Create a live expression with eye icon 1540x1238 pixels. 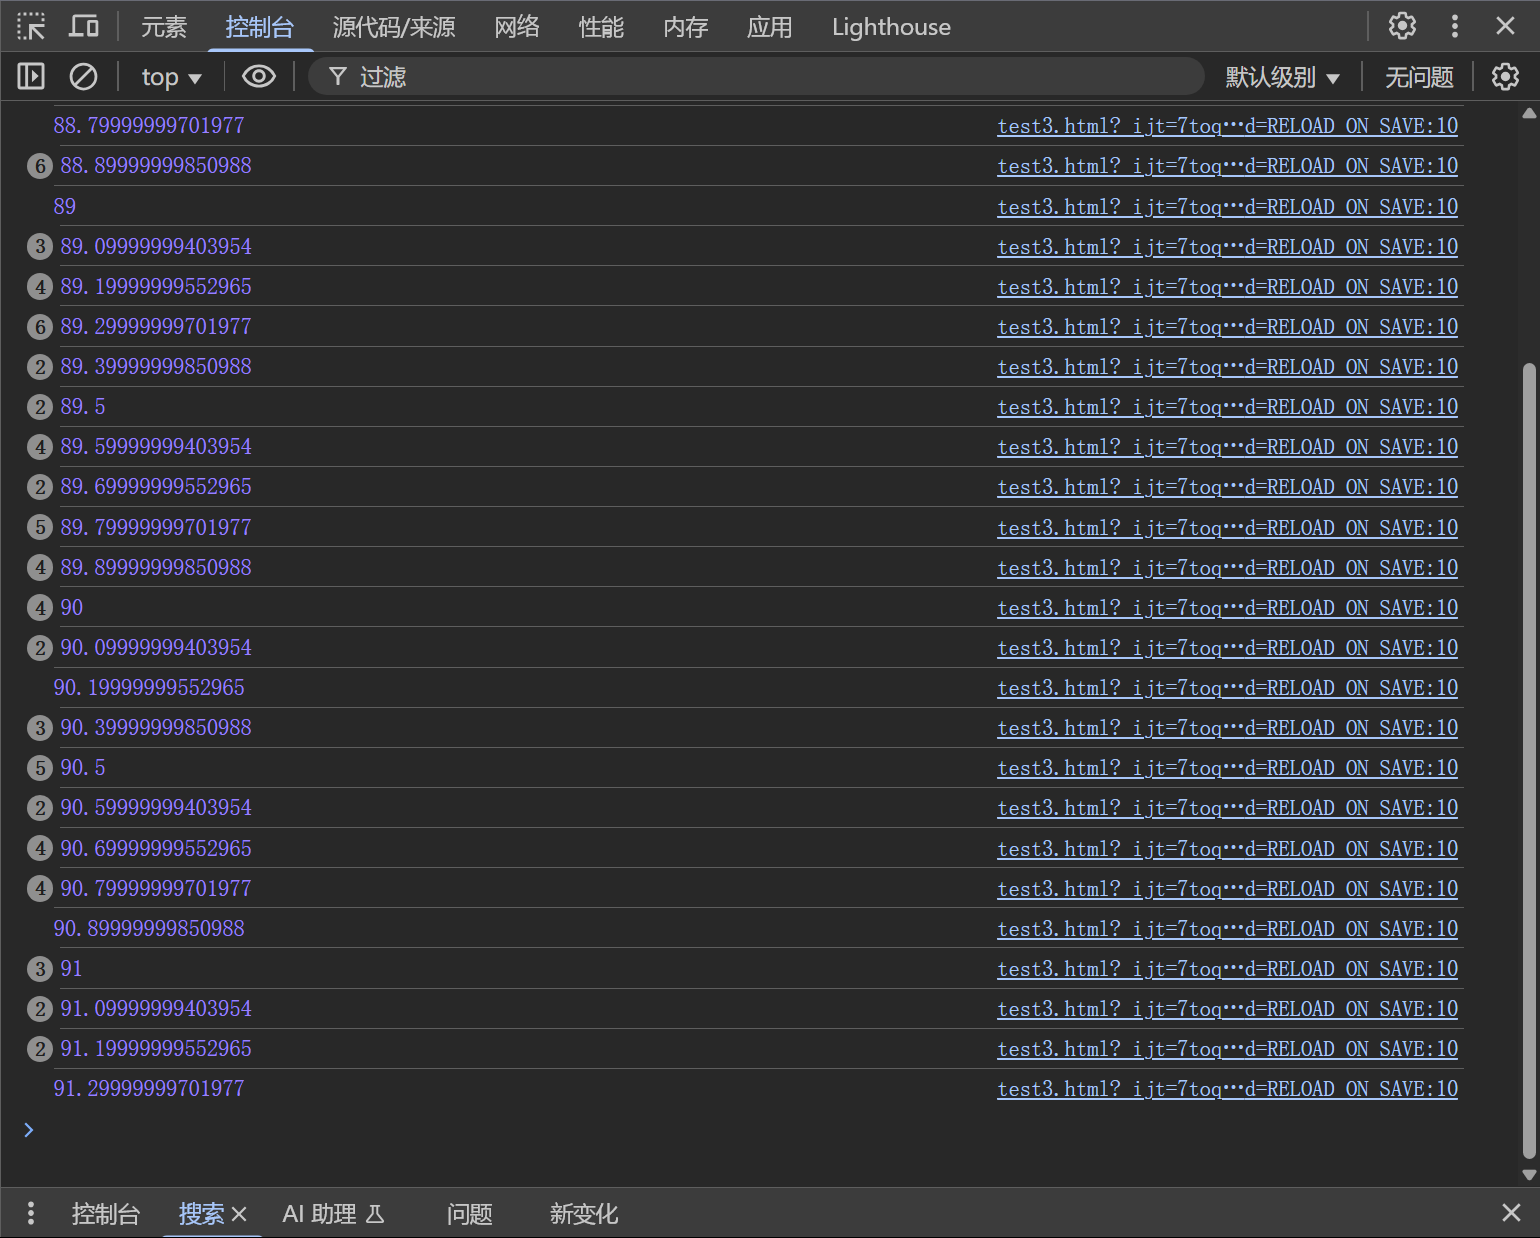point(259,76)
